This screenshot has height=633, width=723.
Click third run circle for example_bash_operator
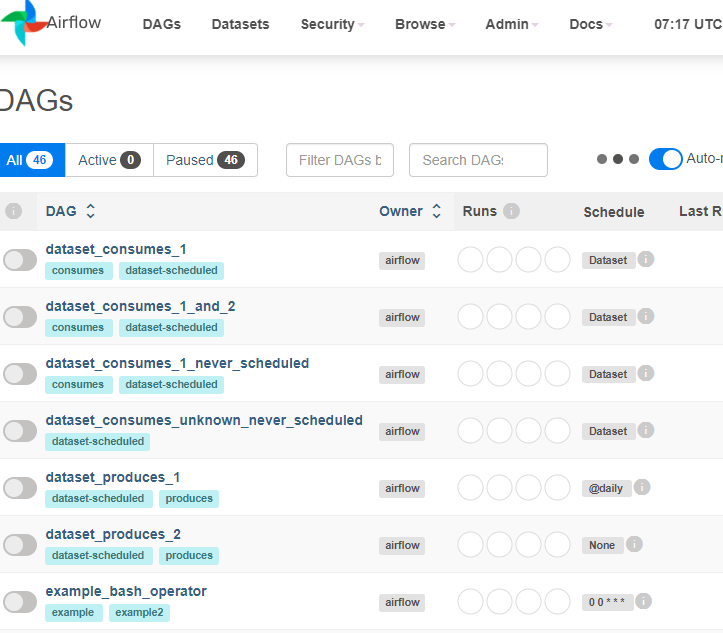(528, 602)
